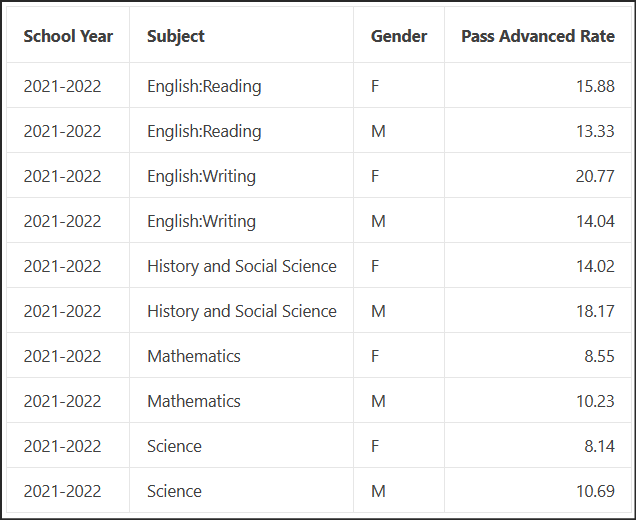This screenshot has width=636, height=520.
Task: Click the Pass Advanced Rate column header
Action: (538, 36)
